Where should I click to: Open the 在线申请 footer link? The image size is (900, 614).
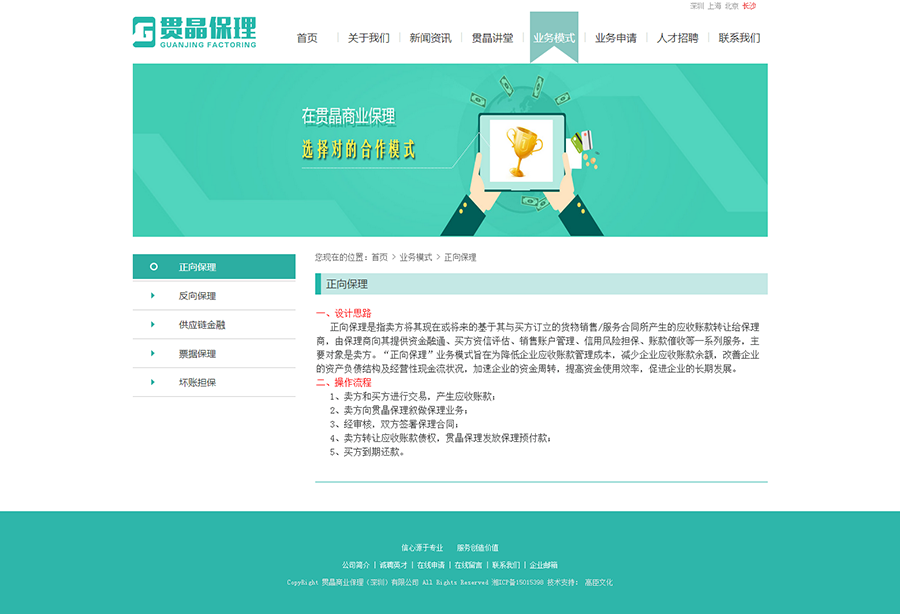click(430, 564)
